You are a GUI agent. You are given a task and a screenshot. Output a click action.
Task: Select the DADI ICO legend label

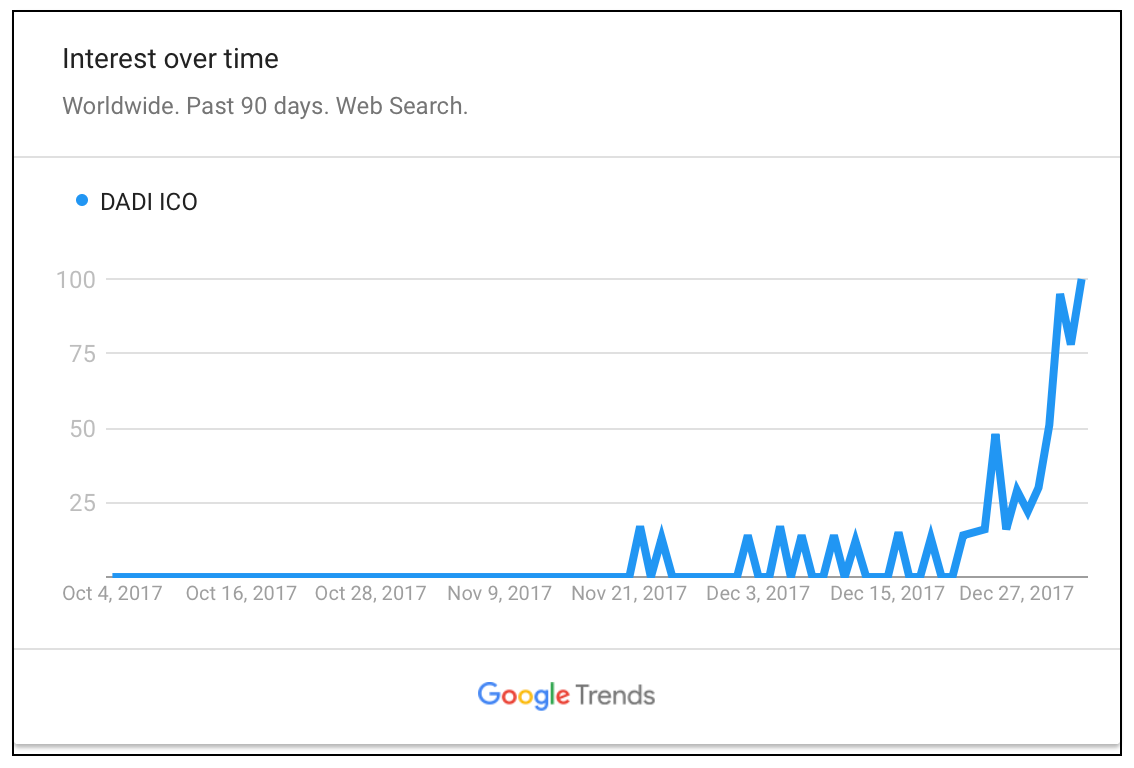tap(148, 202)
